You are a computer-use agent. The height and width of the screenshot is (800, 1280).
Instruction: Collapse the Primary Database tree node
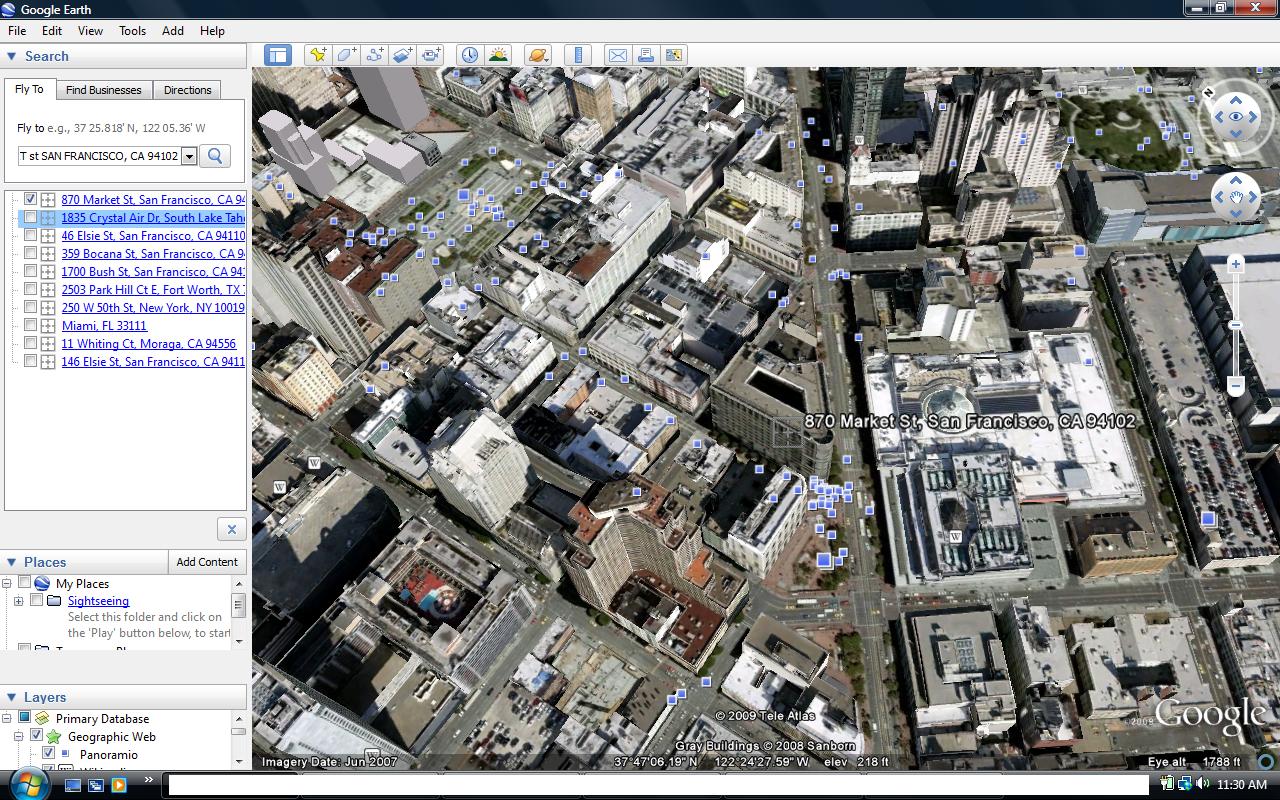click(7, 718)
